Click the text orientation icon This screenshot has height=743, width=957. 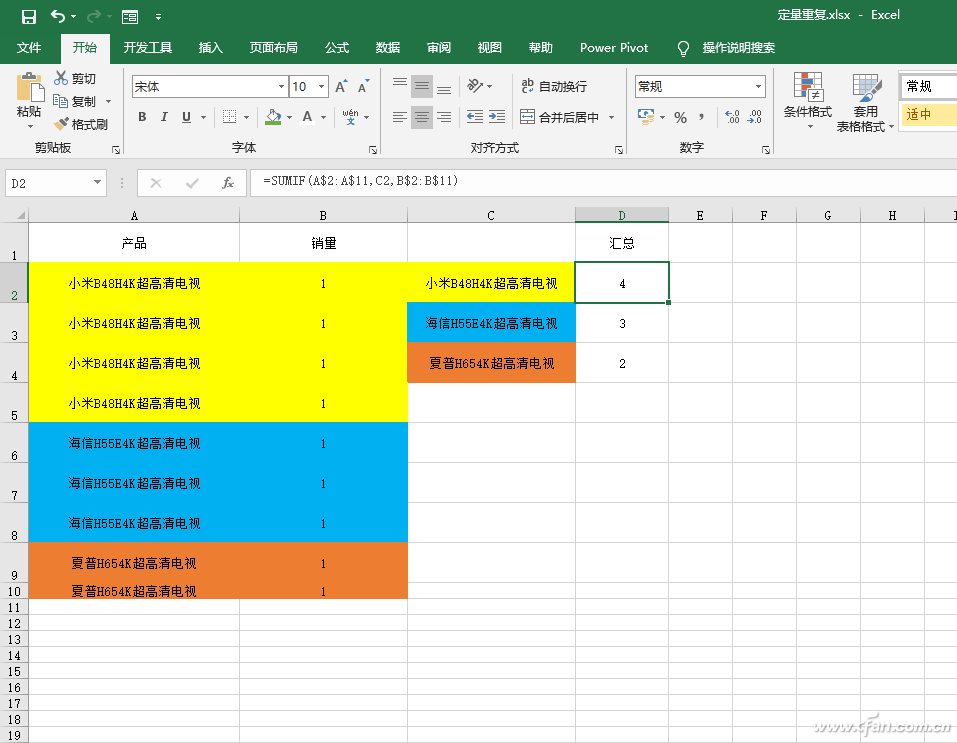(x=475, y=86)
